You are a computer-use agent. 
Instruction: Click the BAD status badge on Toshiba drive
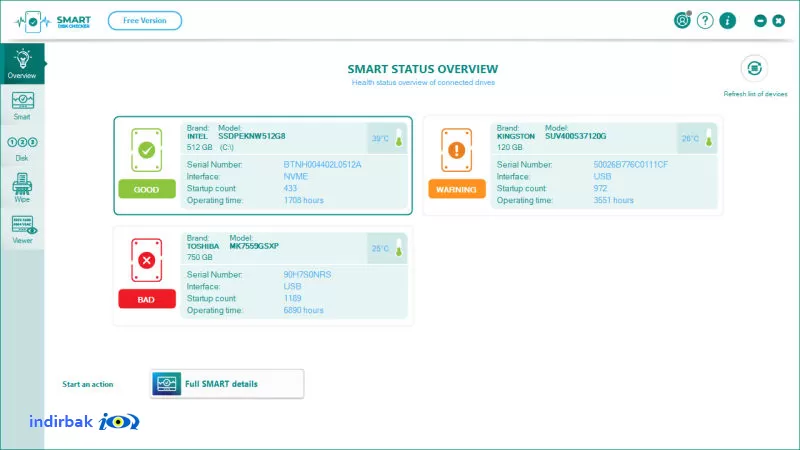147,299
